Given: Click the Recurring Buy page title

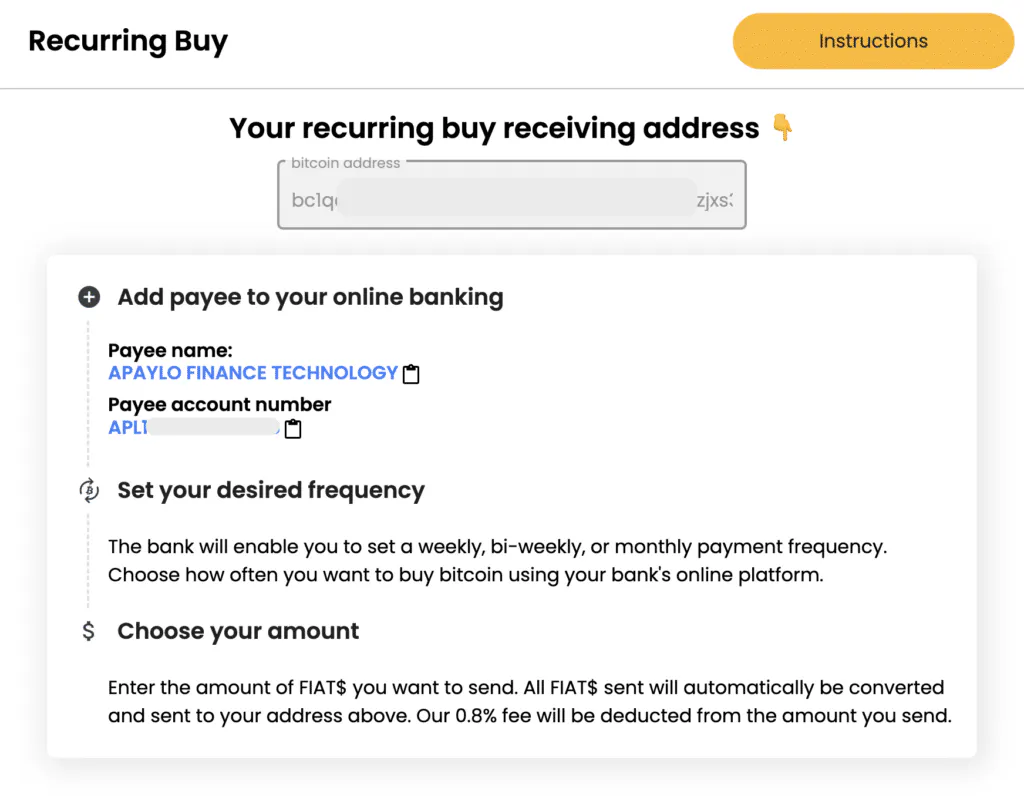Looking at the screenshot, I should pos(128,41).
